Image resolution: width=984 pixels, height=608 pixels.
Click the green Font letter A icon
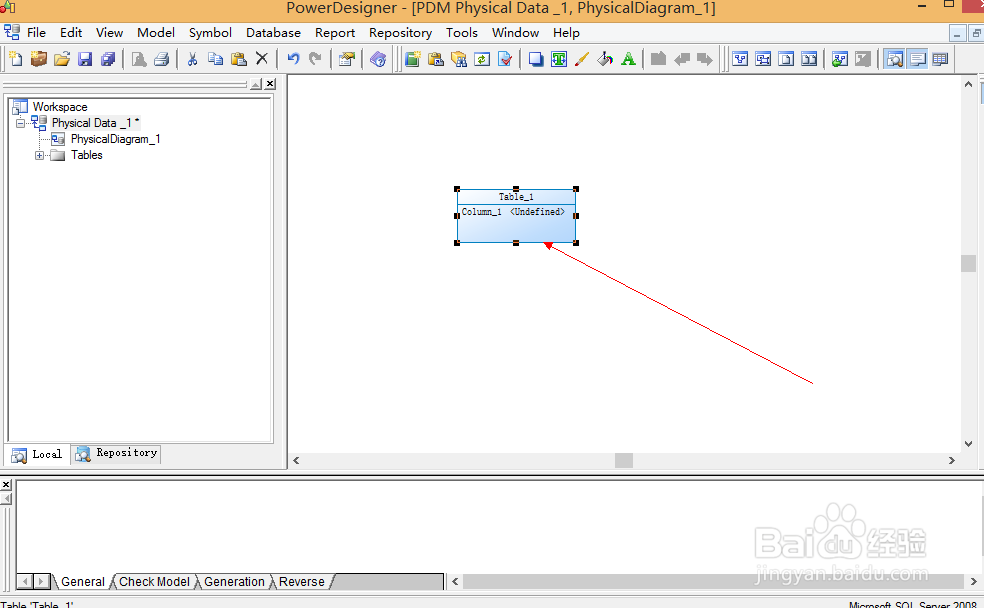[628, 59]
